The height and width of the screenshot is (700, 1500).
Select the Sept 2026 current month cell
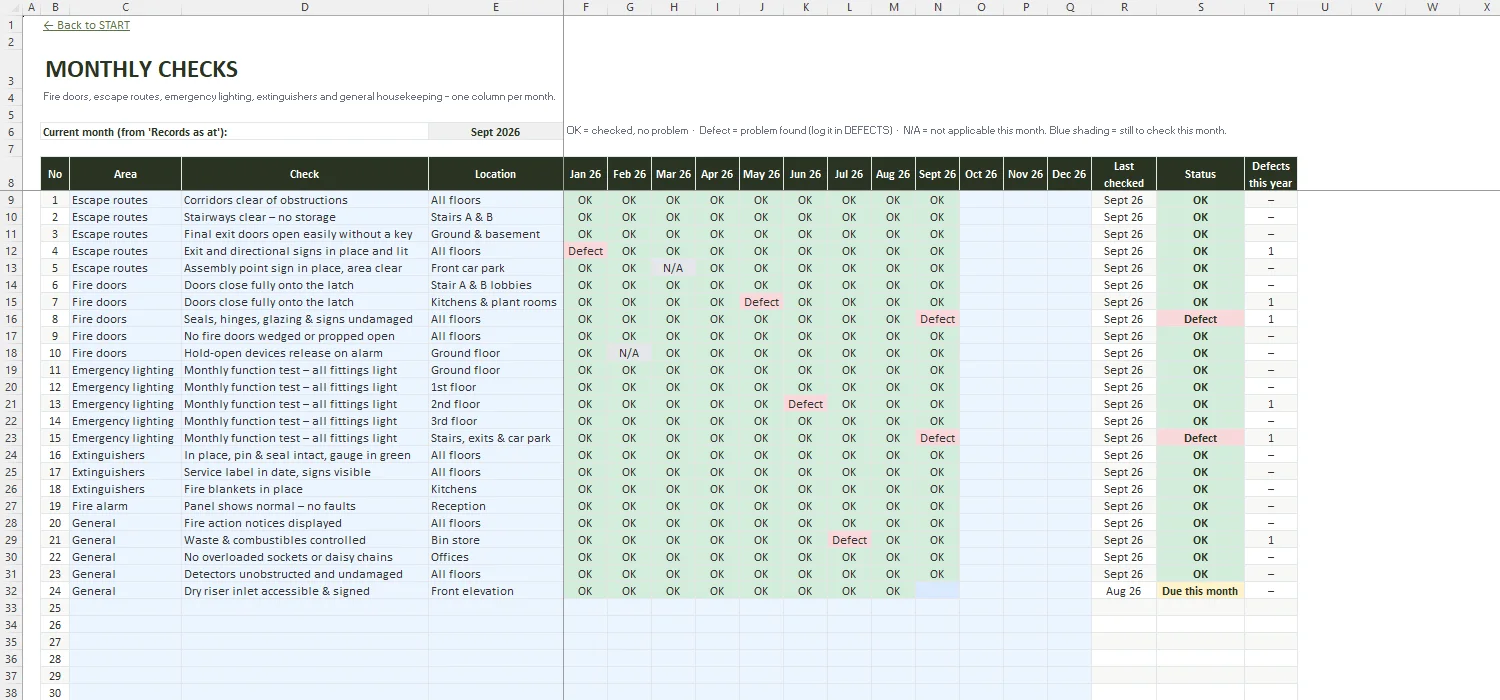point(495,132)
